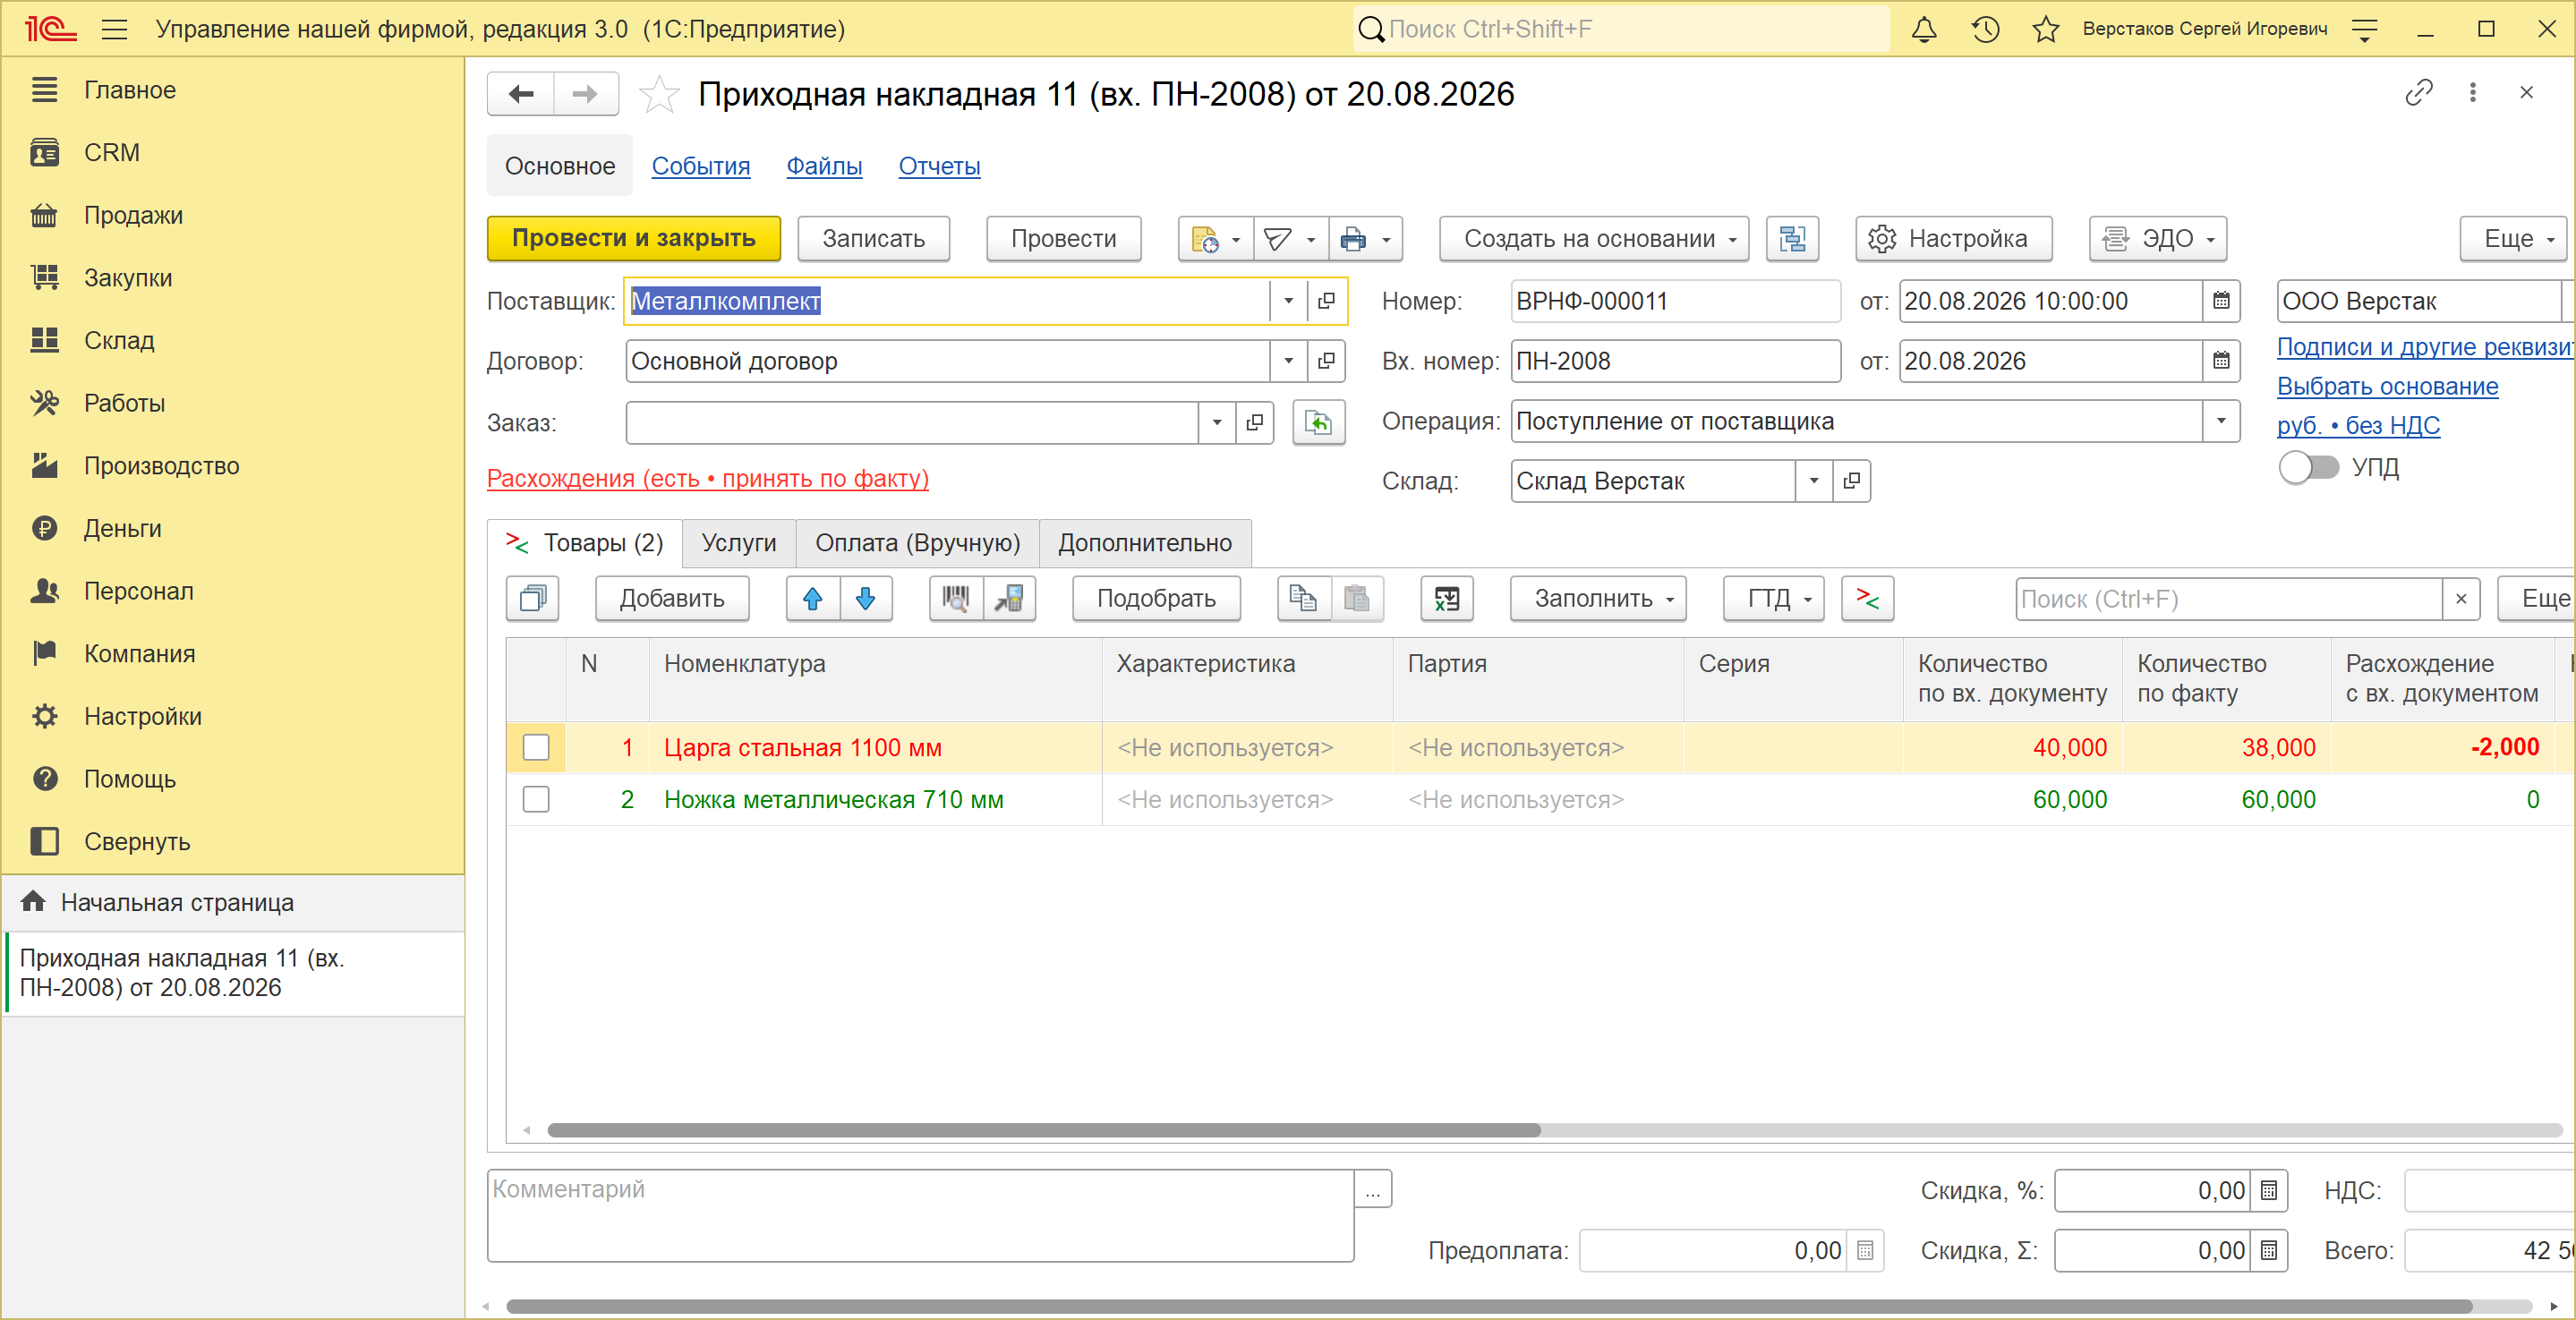The width and height of the screenshot is (2576, 1320).
Task: Search item by barcode icon
Action: 956,599
